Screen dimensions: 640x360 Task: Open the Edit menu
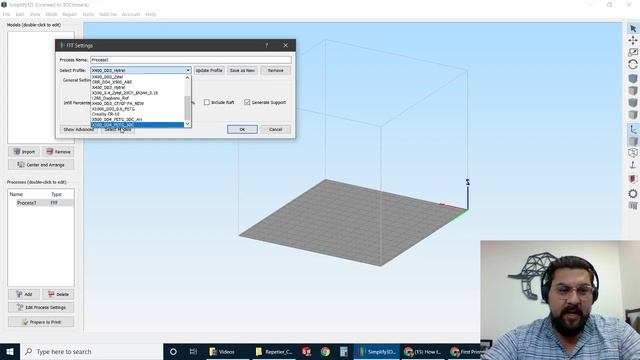pyautogui.click(x=20, y=14)
